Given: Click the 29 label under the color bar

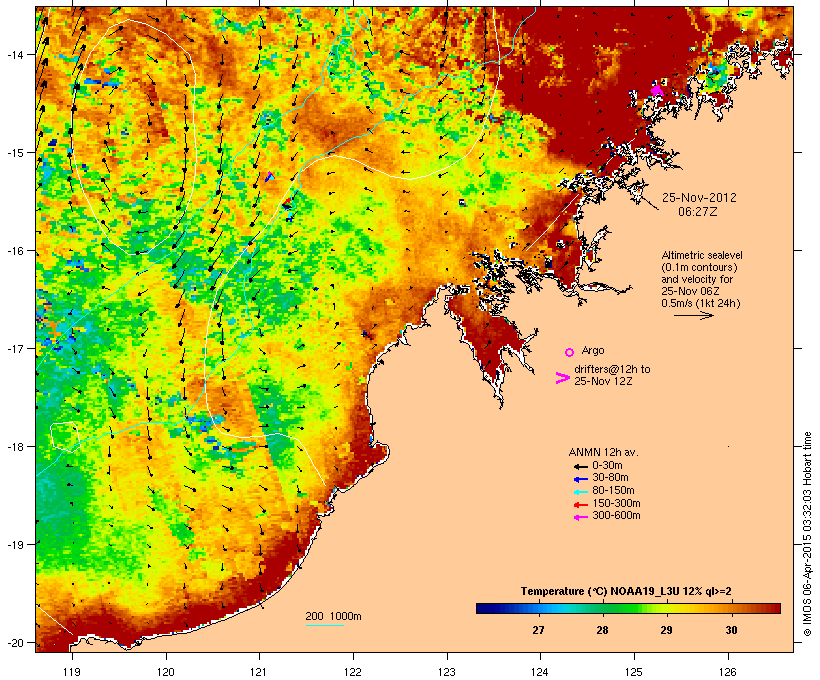Looking at the screenshot, I should (666, 630).
